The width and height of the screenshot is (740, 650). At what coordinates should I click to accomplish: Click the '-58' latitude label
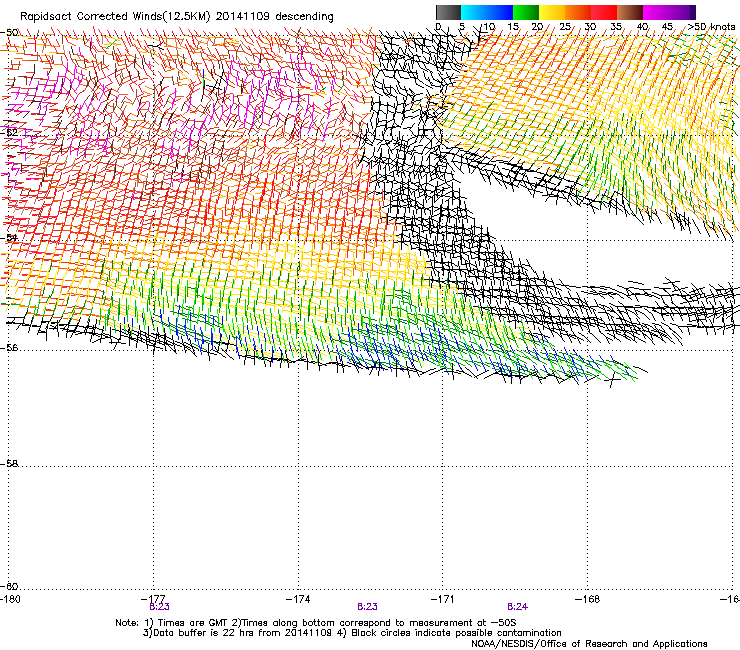[x=9, y=464]
